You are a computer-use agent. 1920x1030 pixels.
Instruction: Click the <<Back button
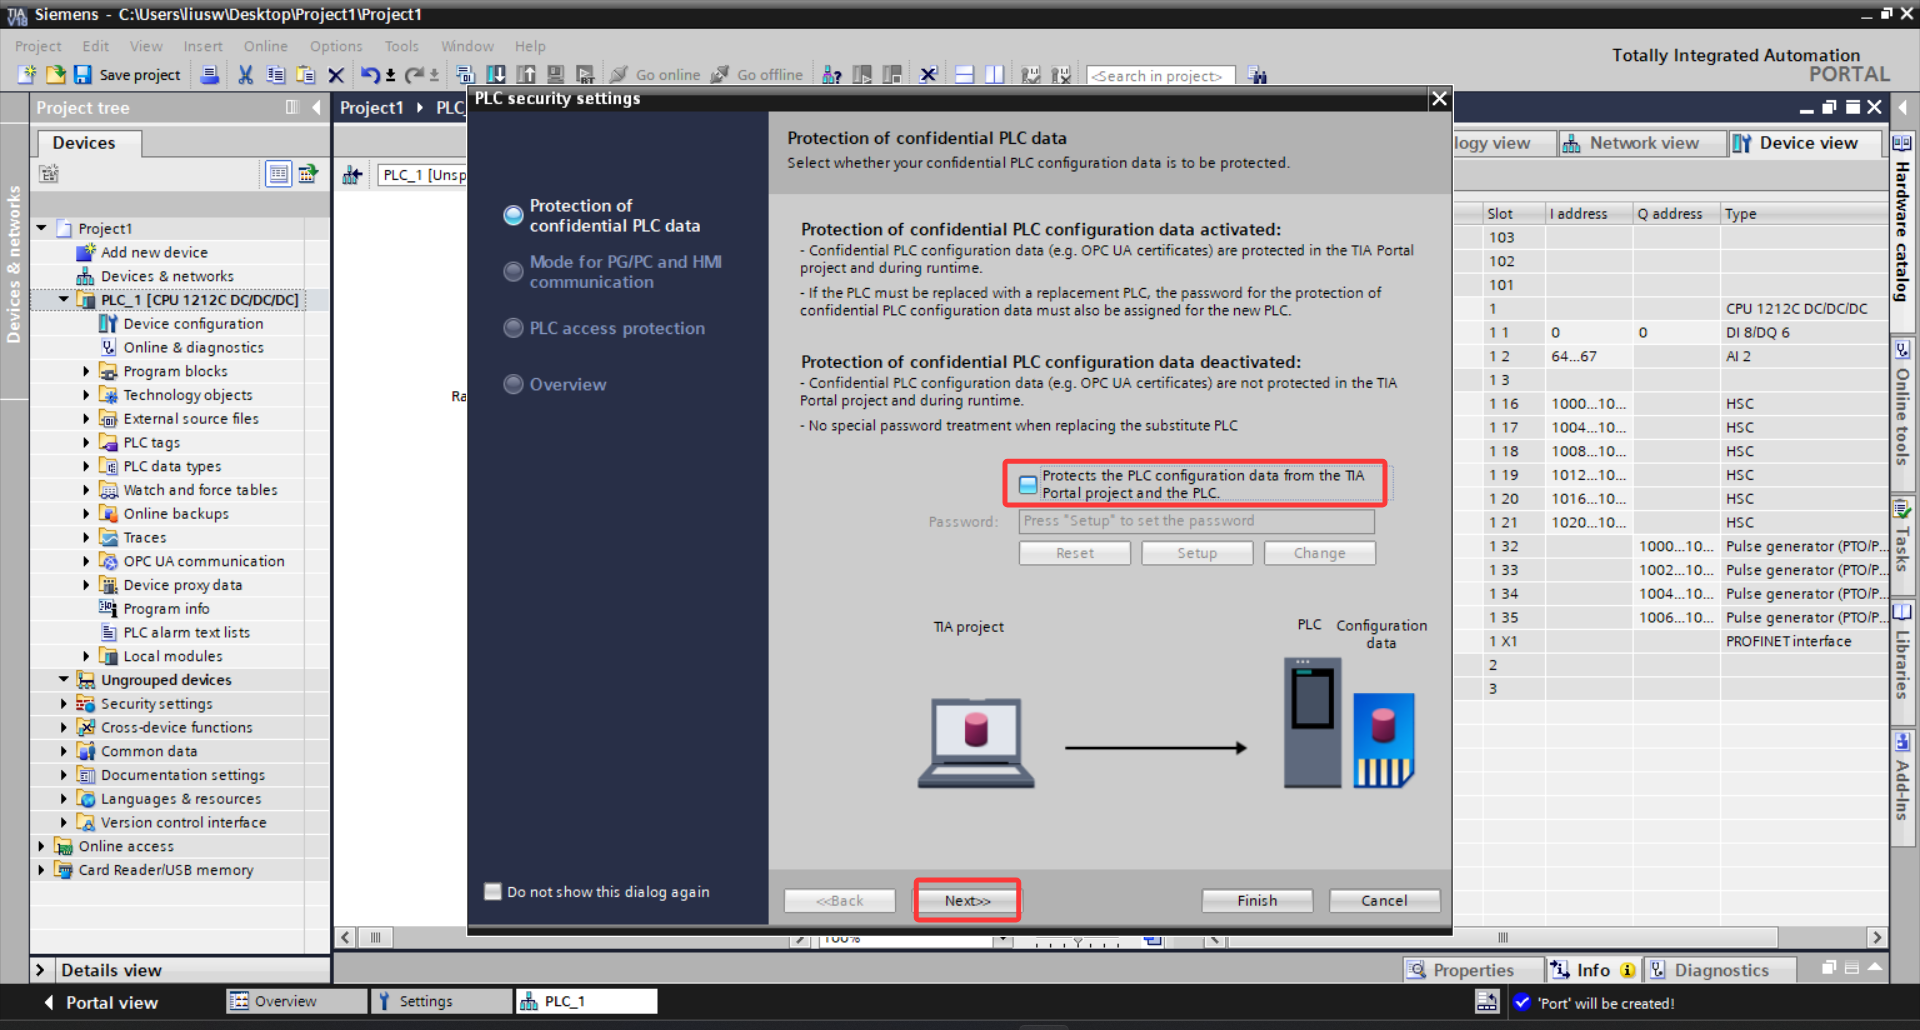click(x=840, y=900)
